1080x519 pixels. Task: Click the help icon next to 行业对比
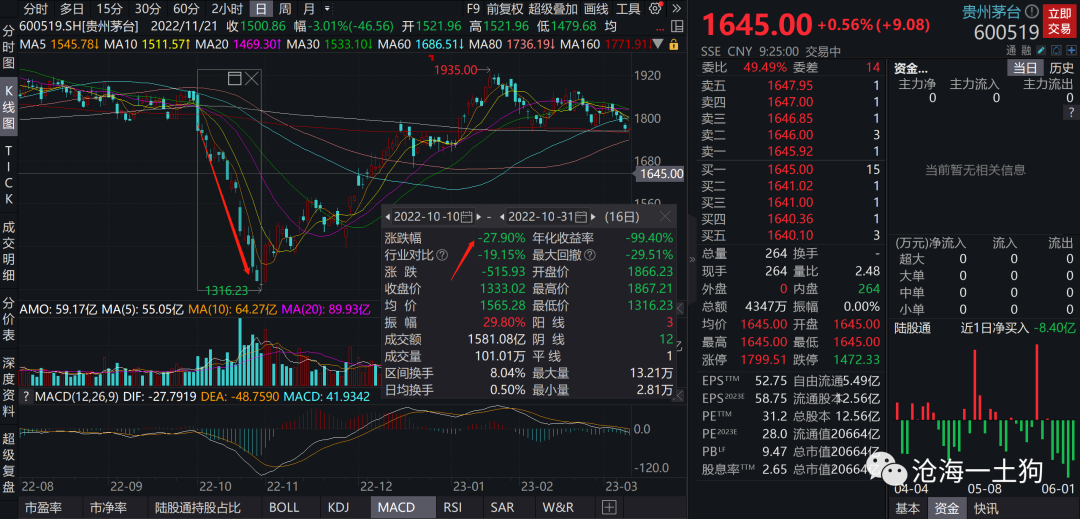(x=442, y=255)
